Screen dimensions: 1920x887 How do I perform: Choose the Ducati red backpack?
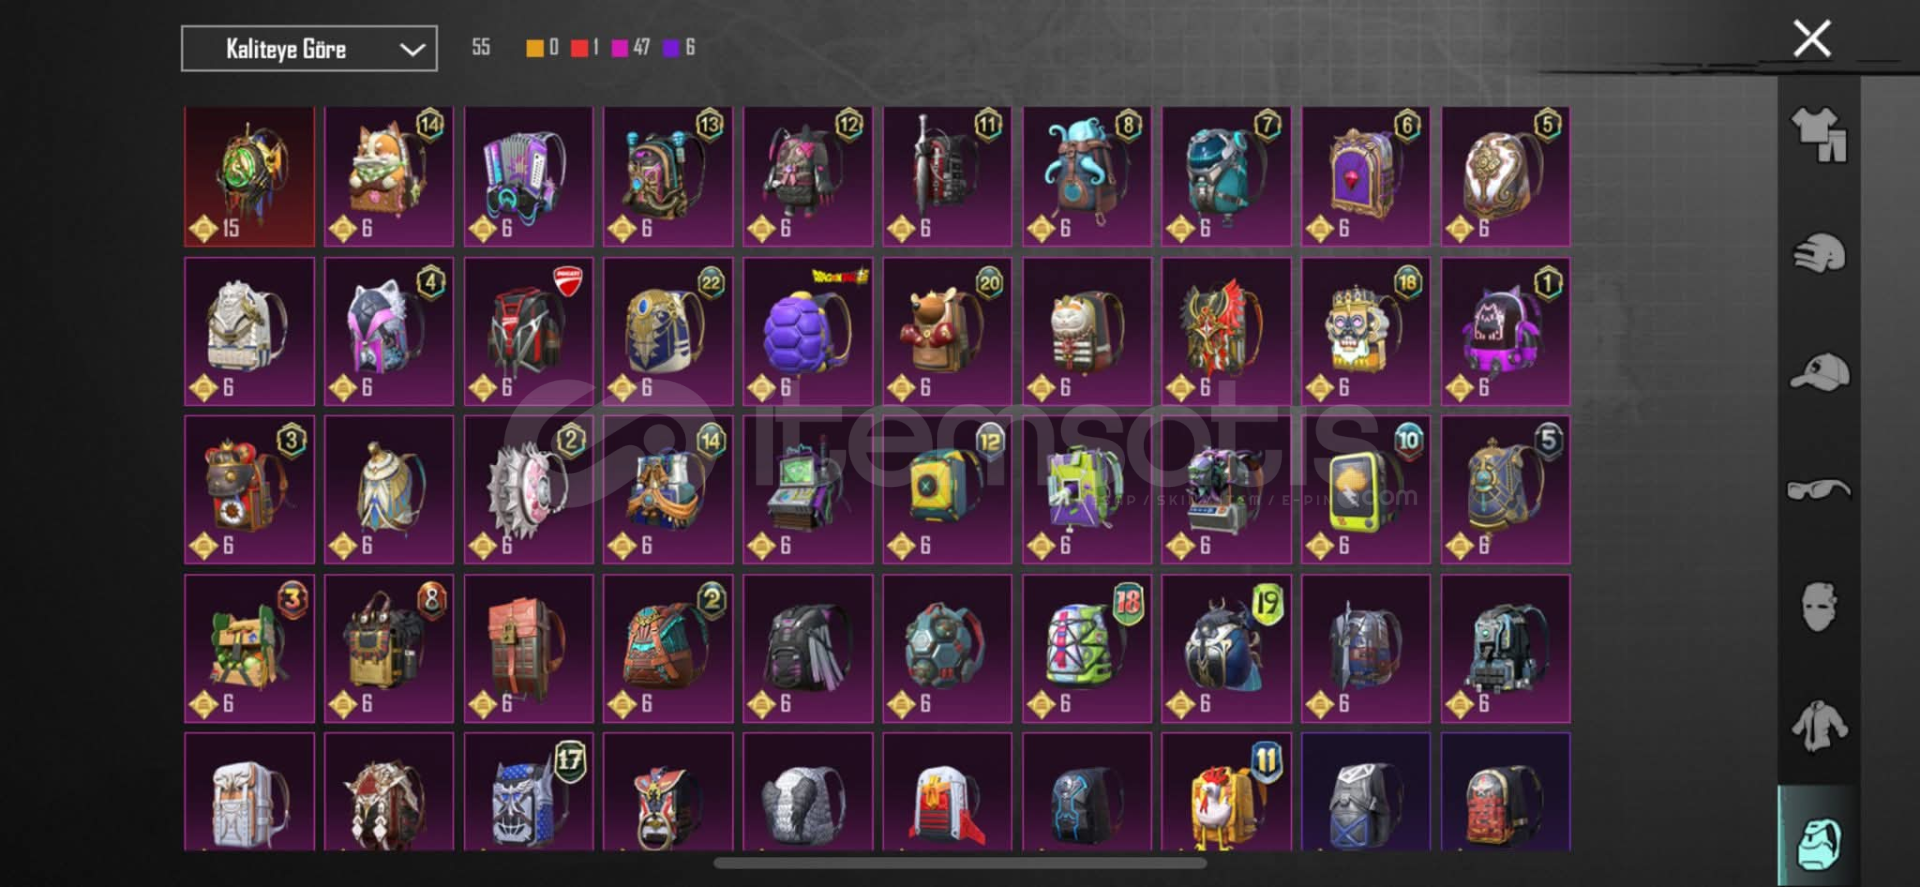pos(528,332)
